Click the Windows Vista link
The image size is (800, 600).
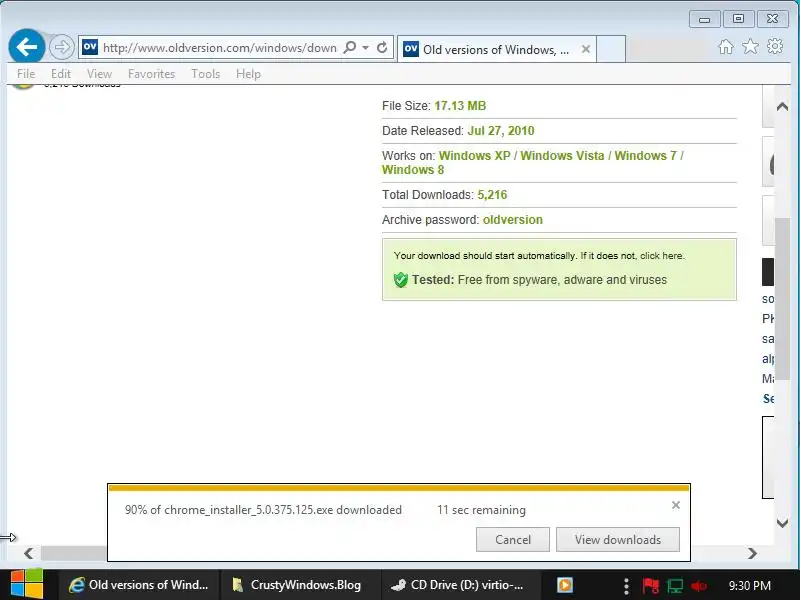point(562,156)
